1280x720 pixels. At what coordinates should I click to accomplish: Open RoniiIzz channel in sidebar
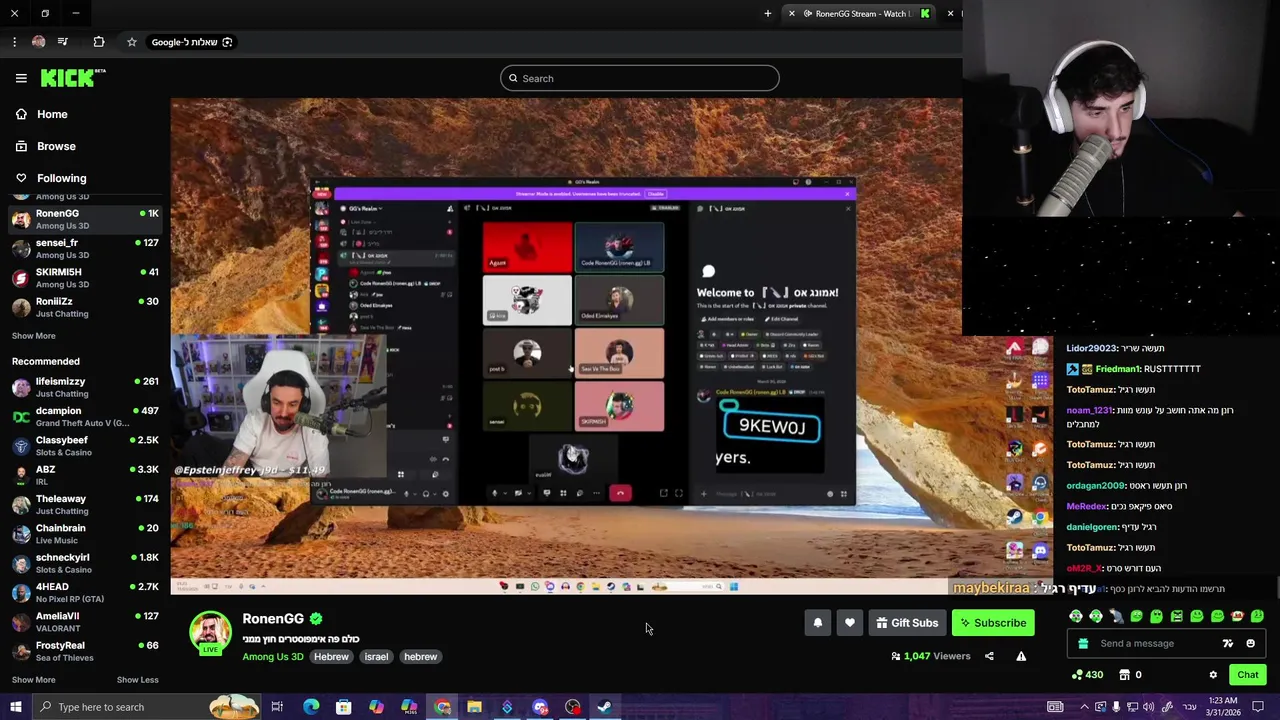coord(85,307)
